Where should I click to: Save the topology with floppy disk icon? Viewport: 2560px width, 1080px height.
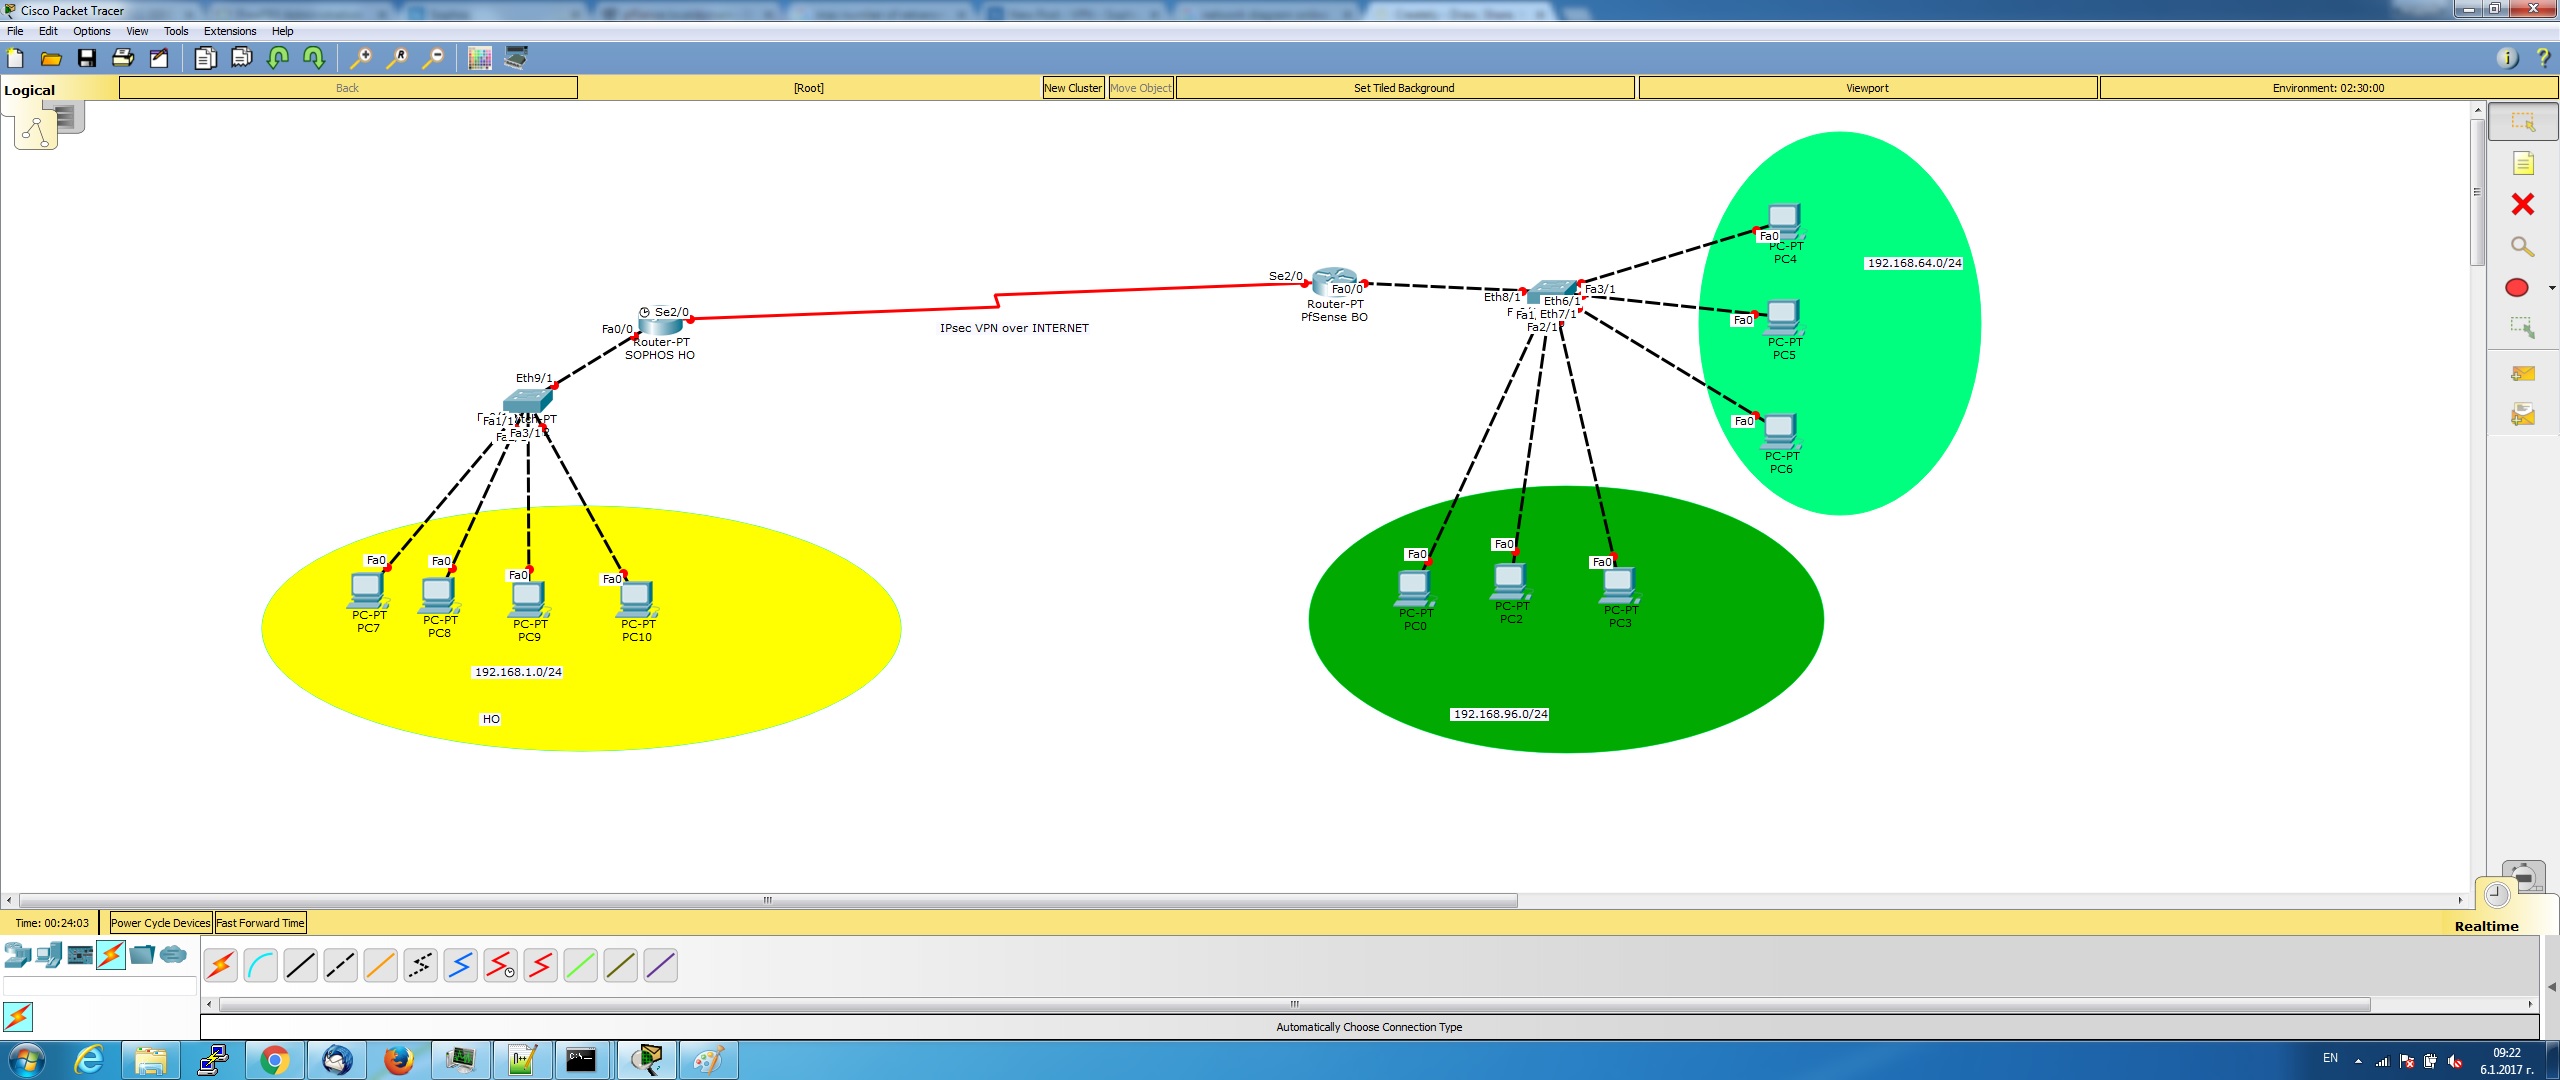click(87, 58)
